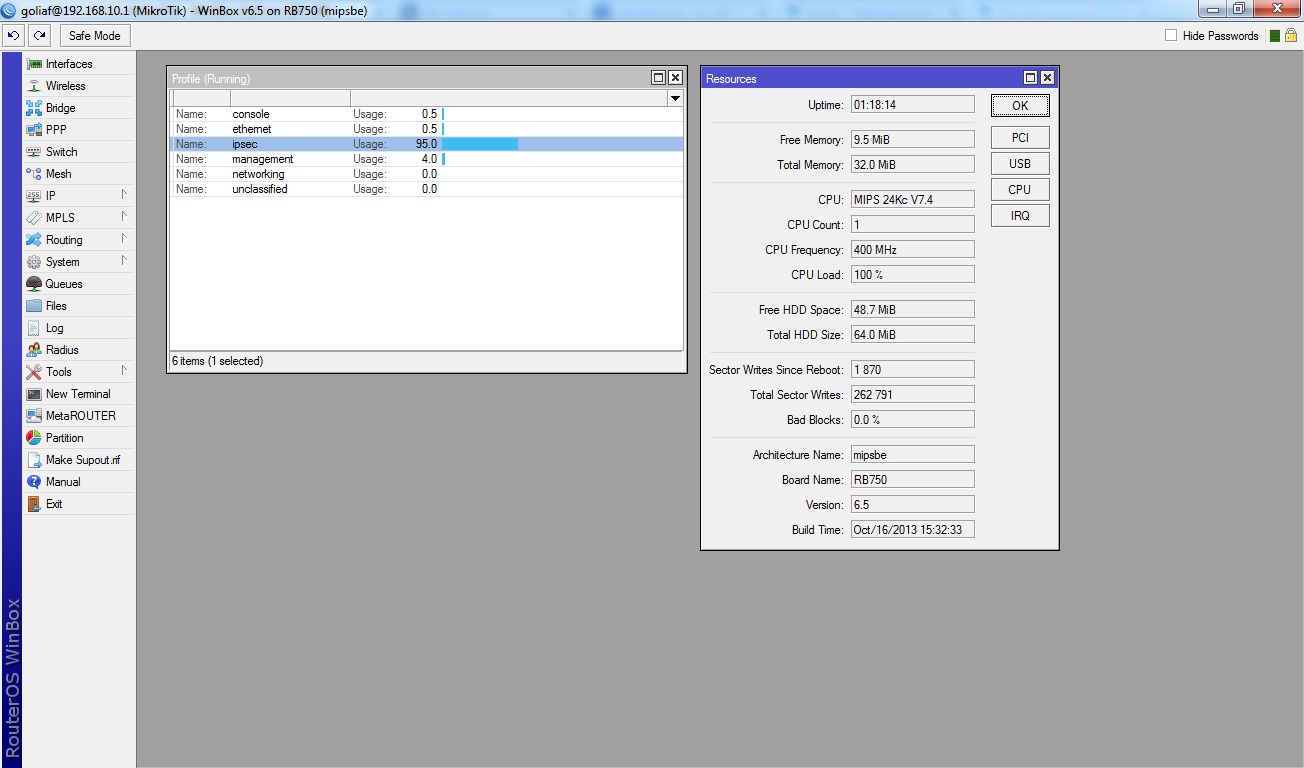Select the Bridge icon
Image resolution: width=1304 pixels, height=768 pixels.
pos(34,108)
